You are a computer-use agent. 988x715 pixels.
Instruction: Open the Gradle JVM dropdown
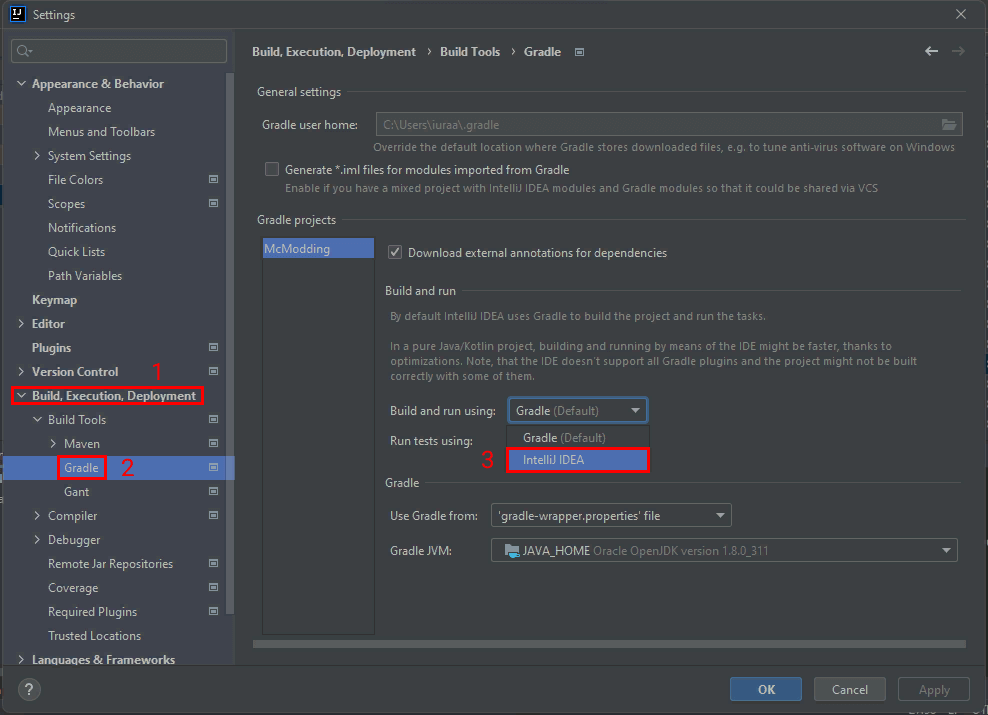[x=723, y=550]
